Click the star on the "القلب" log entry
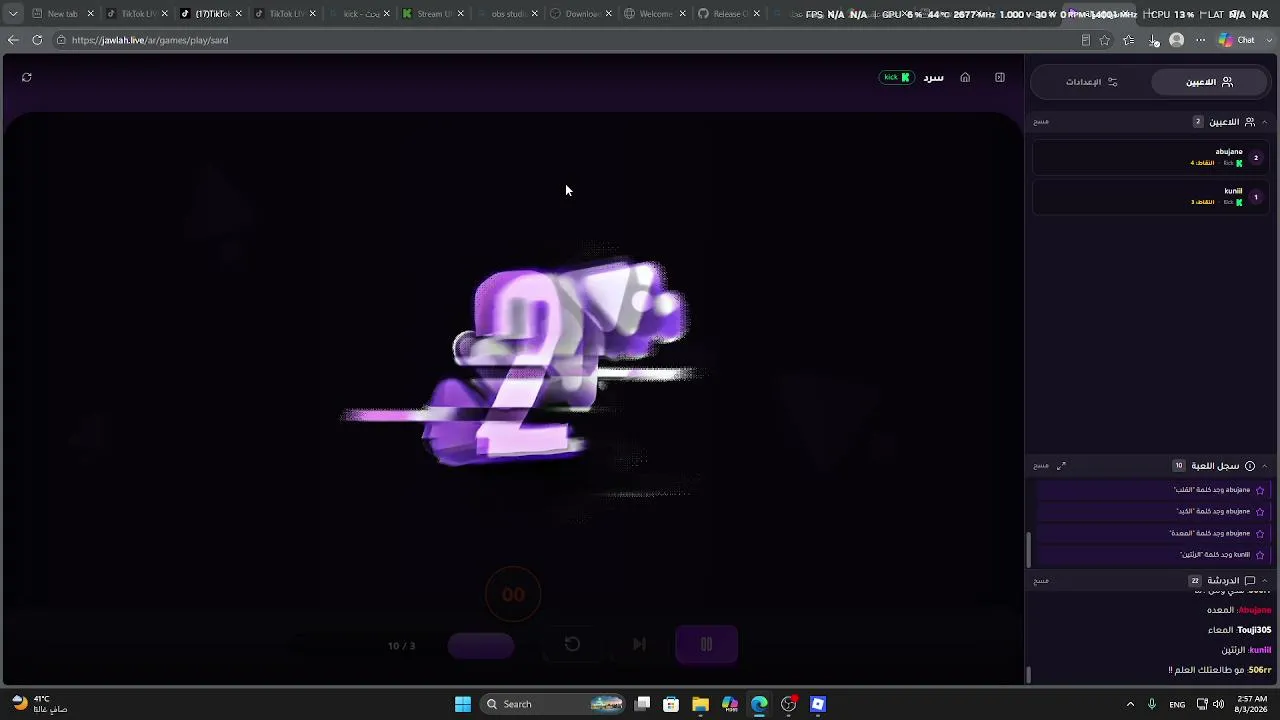 [x=1260, y=490]
